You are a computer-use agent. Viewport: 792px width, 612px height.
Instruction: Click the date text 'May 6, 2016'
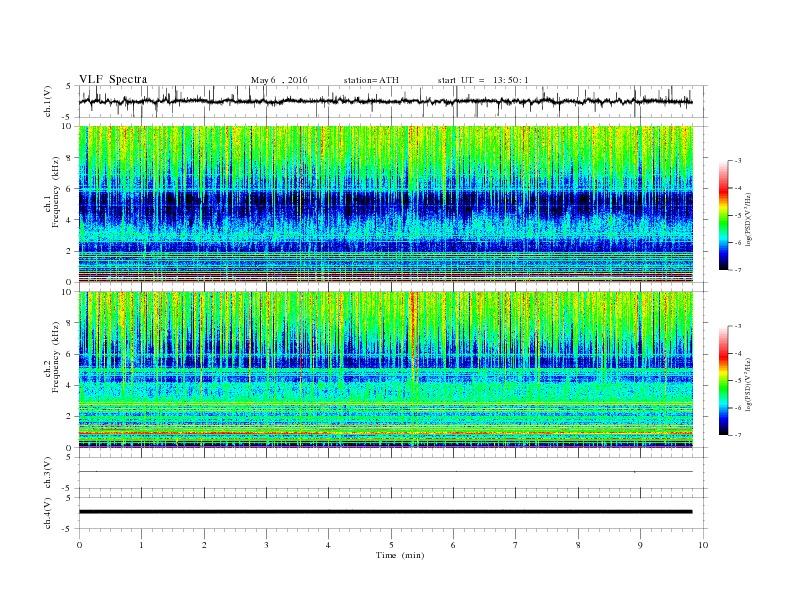point(279,80)
